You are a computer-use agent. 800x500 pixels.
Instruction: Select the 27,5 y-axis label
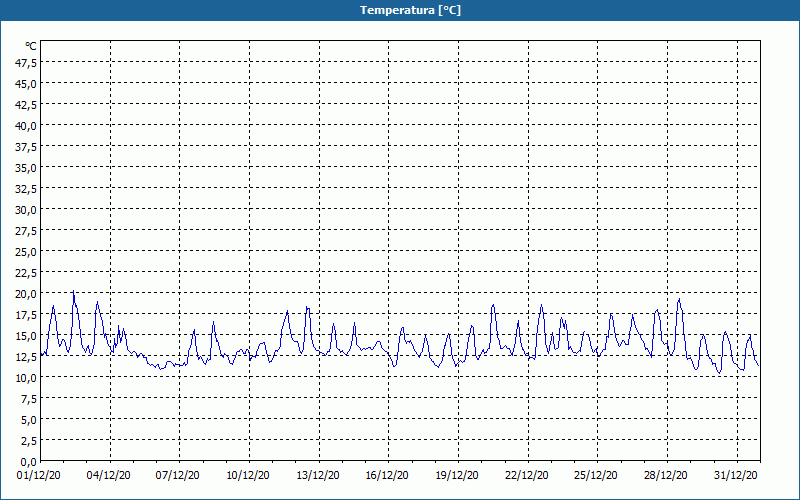pos(27,231)
